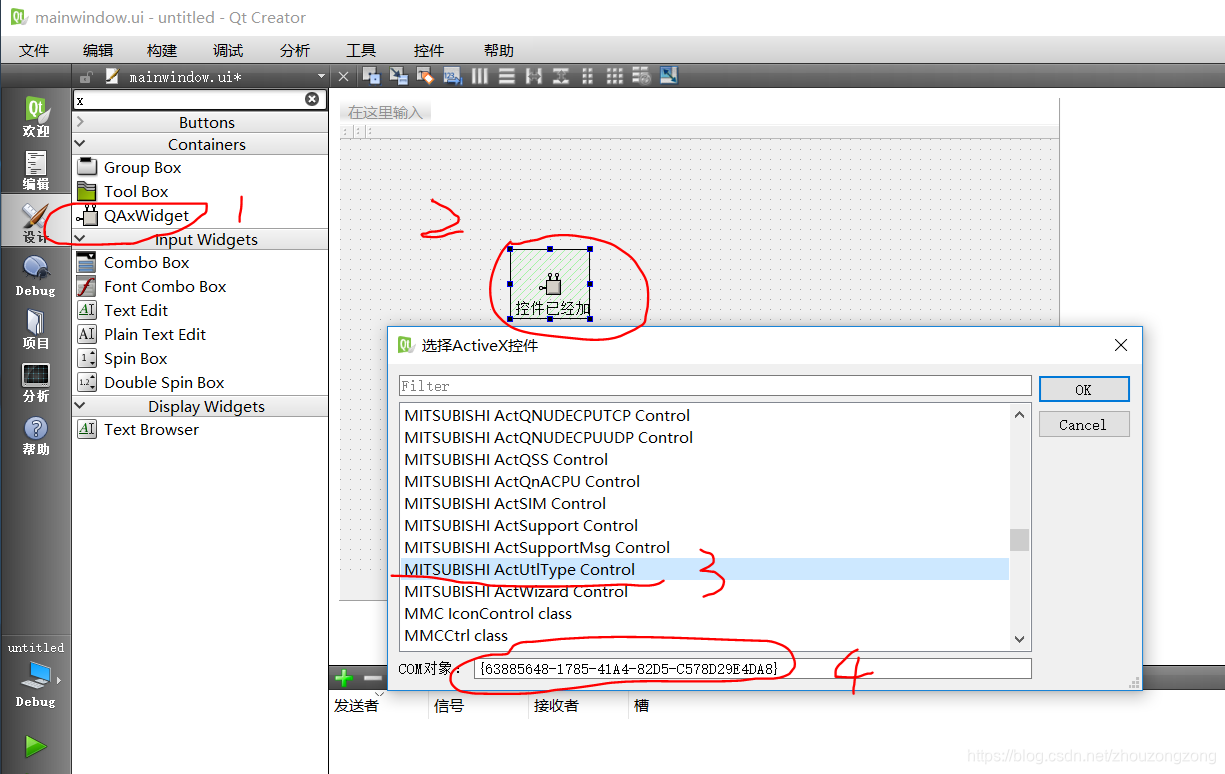Open Analyze (分析) mode
Image resolution: width=1225 pixels, height=774 pixels.
pyautogui.click(x=36, y=382)
